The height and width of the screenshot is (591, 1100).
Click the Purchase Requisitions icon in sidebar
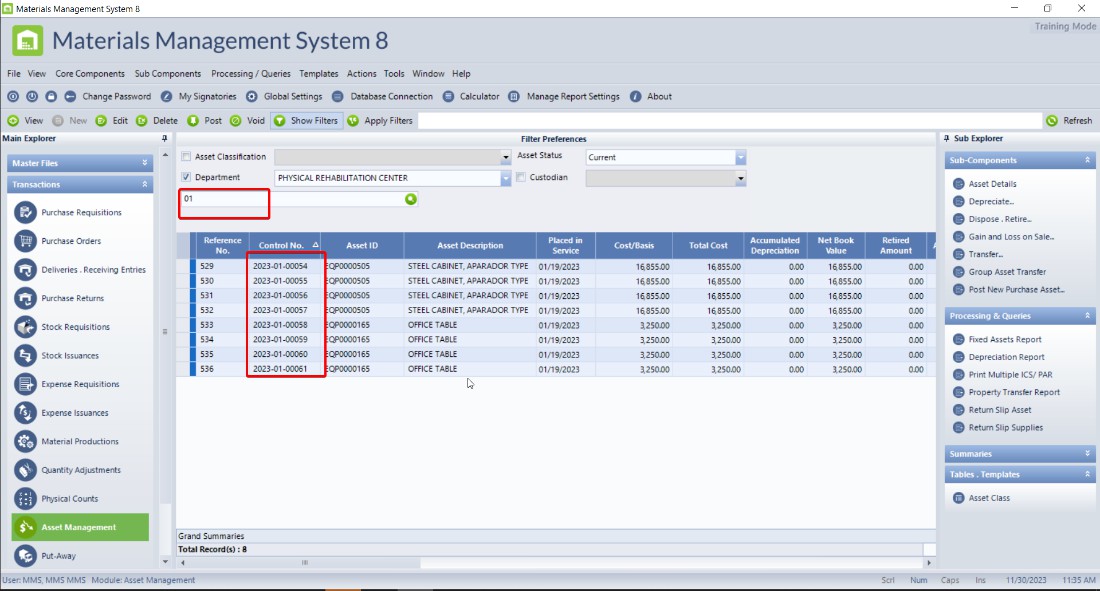click(25, 212)
